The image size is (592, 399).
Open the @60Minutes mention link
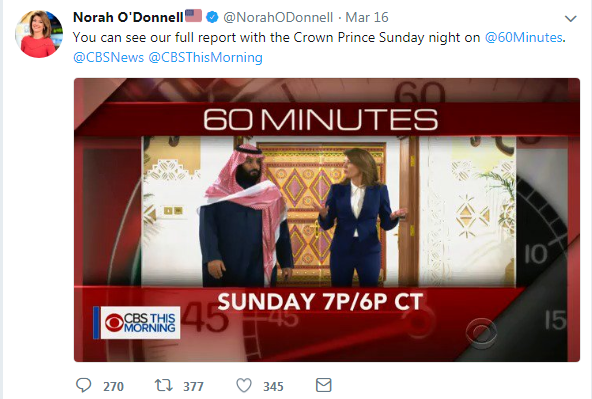[x=524, y=37]
